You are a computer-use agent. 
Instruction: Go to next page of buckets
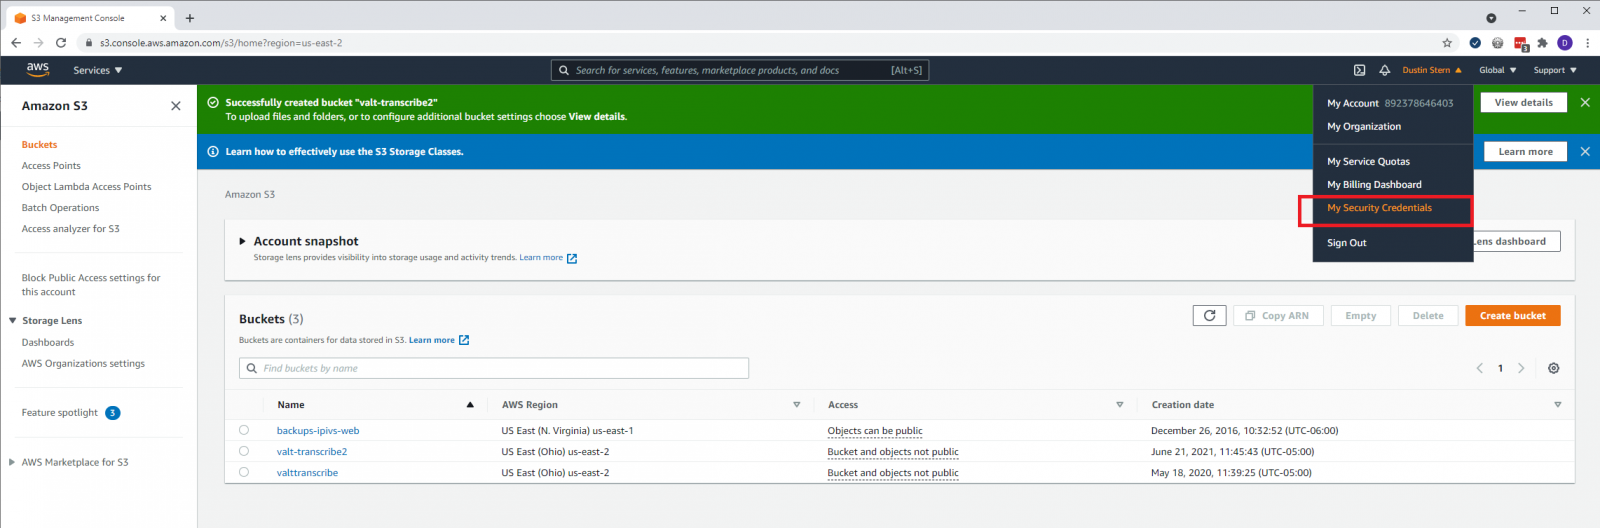point(1521,368)
